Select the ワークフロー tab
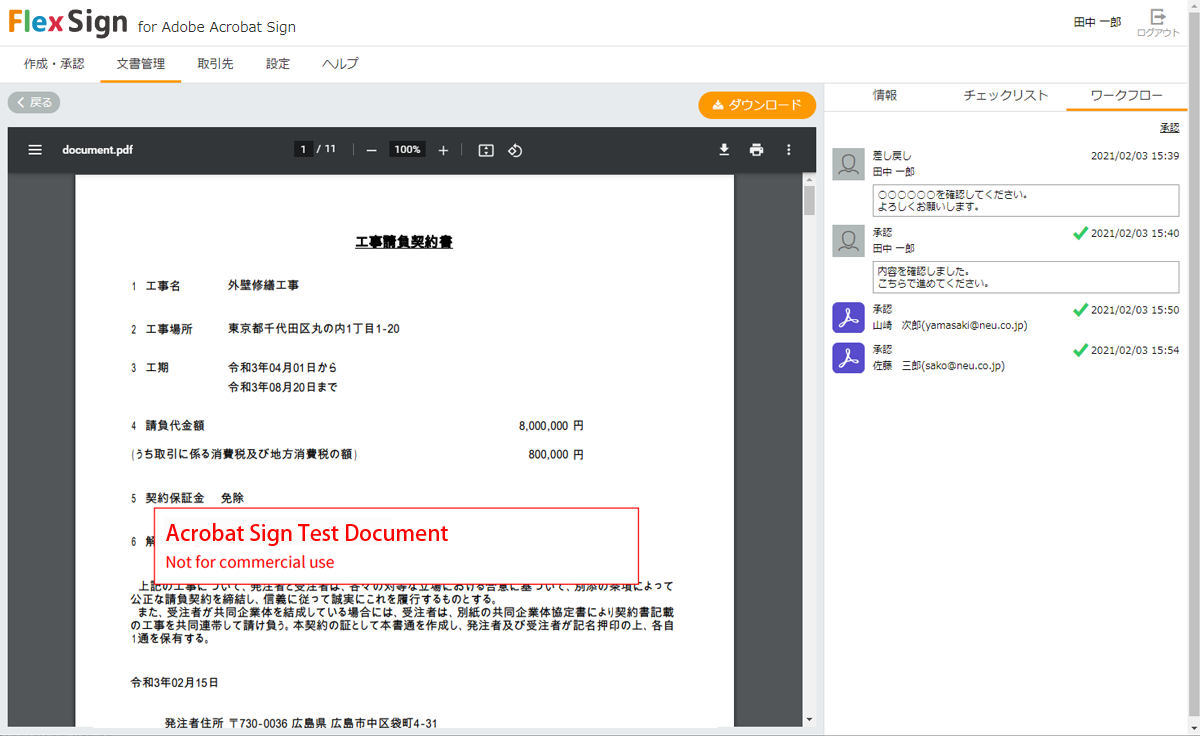 pyautogui.click(x=1127, y=95)
